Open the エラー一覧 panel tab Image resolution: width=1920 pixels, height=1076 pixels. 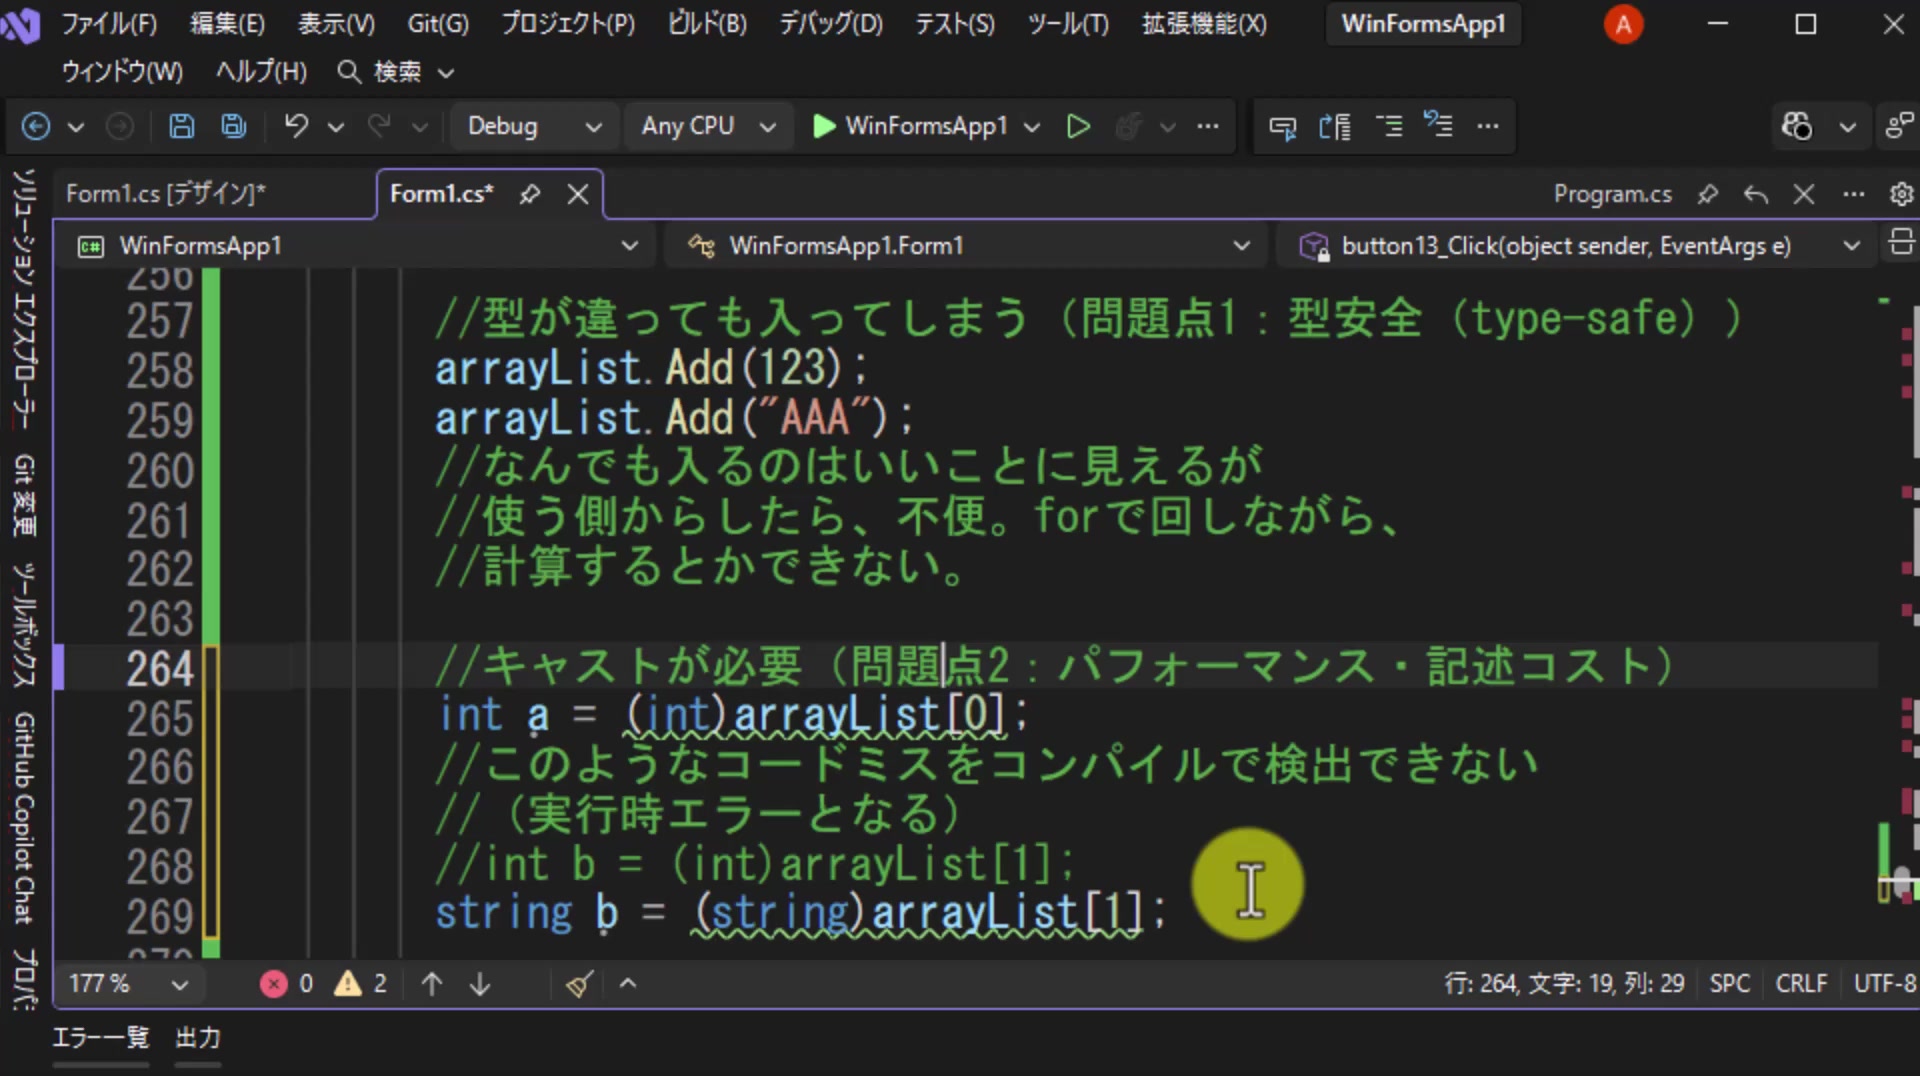point(101,1038)
